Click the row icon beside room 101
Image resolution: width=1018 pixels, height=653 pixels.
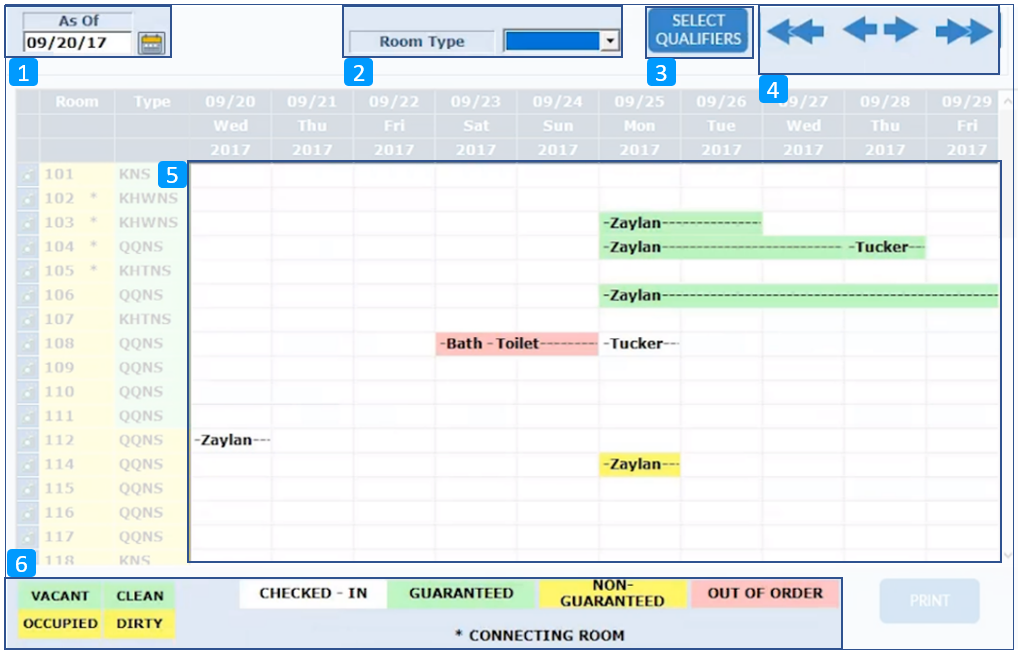coord(28,175)
